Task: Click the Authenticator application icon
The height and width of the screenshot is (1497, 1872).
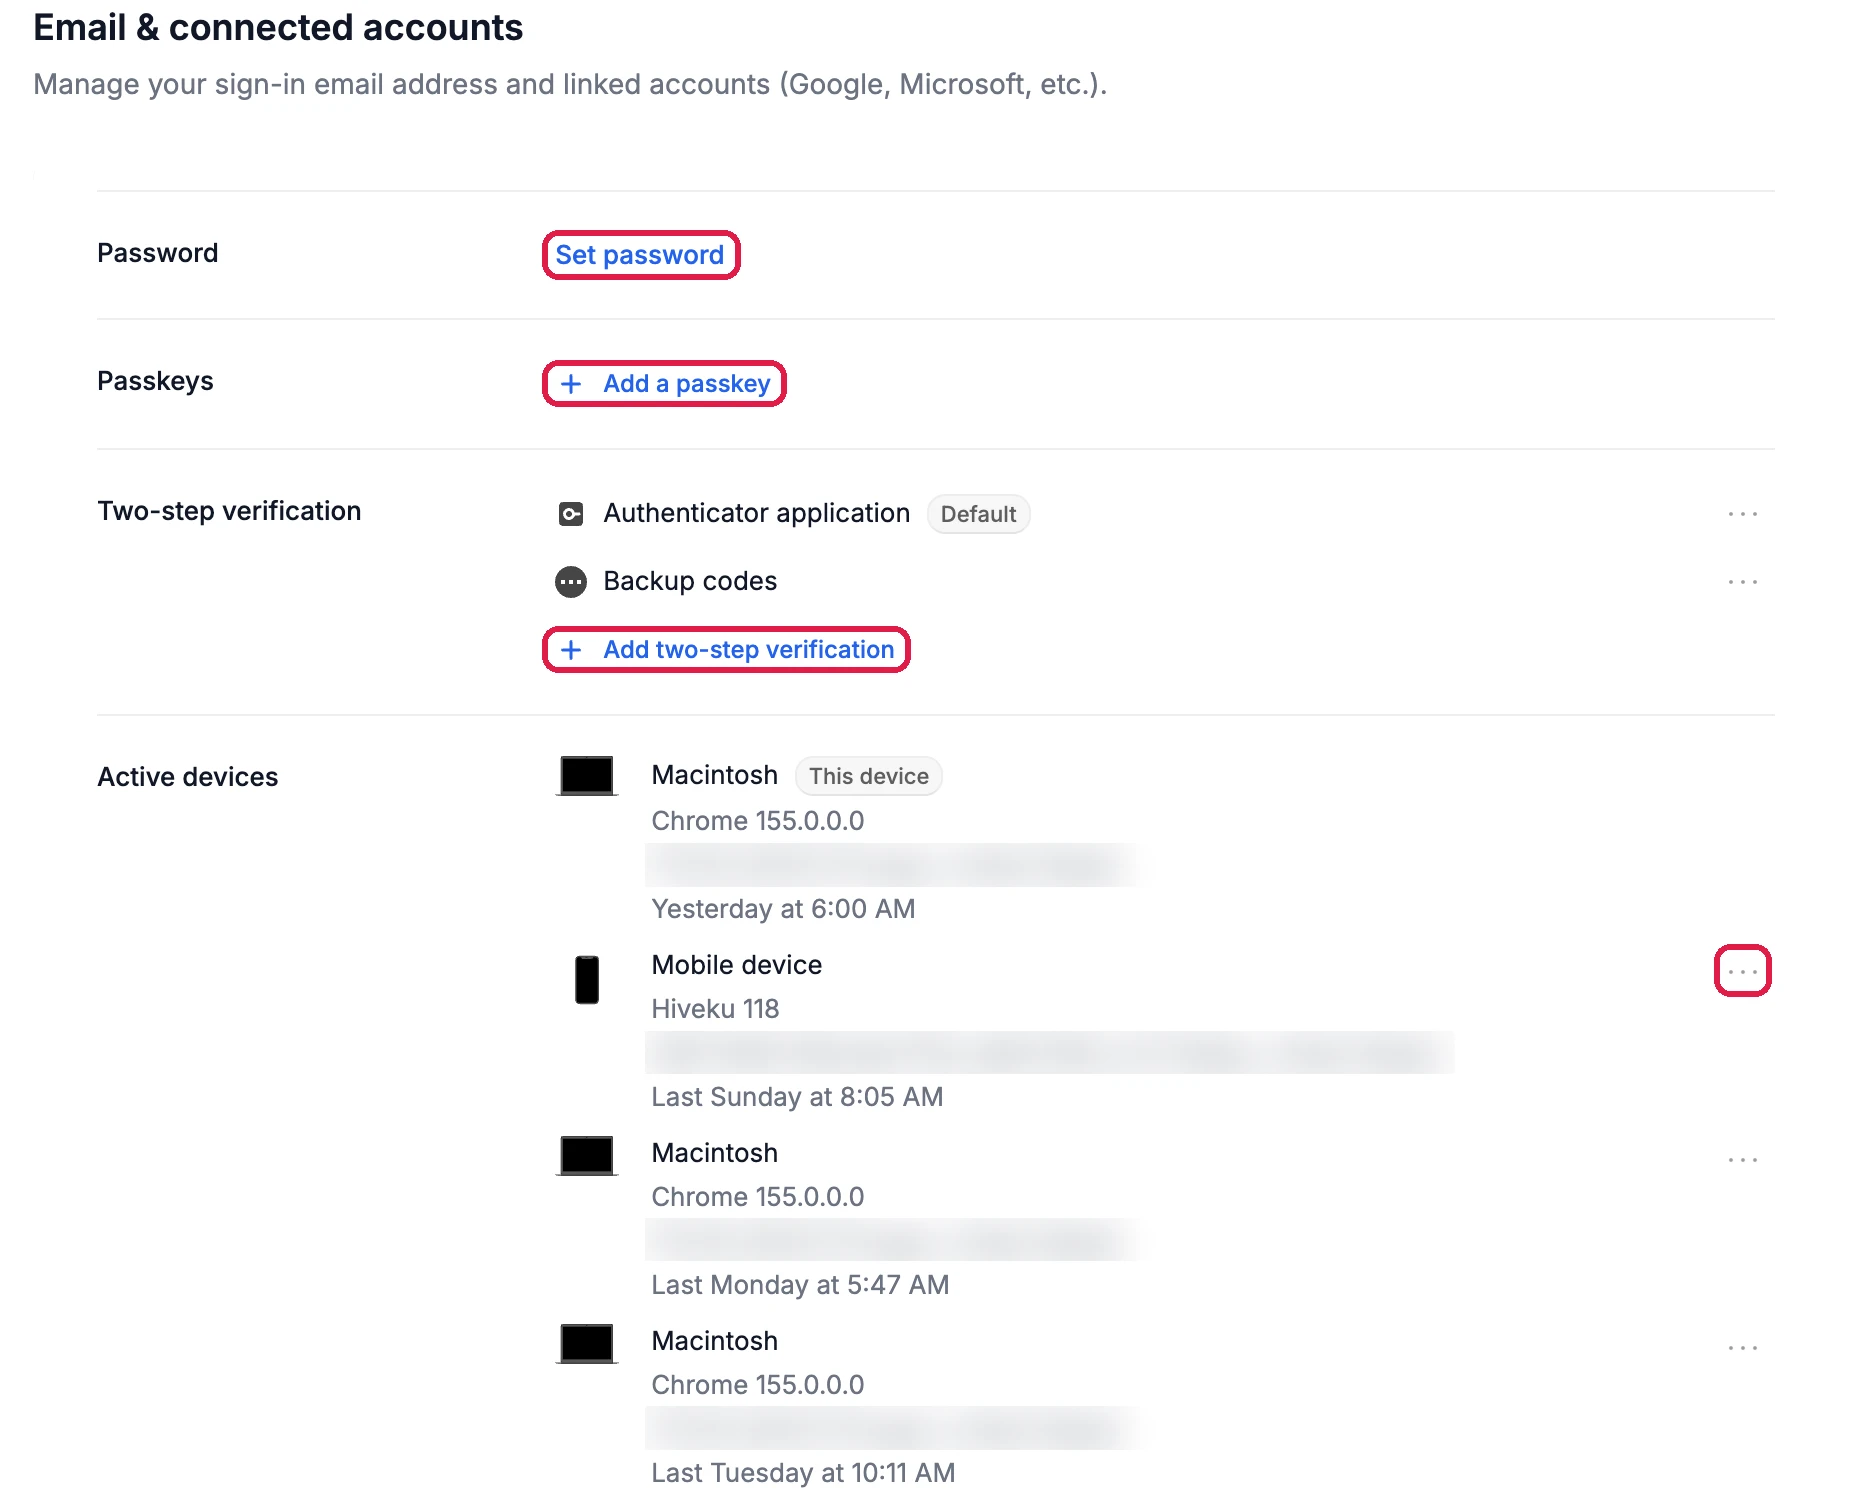Action: click(x=571, y=514)
